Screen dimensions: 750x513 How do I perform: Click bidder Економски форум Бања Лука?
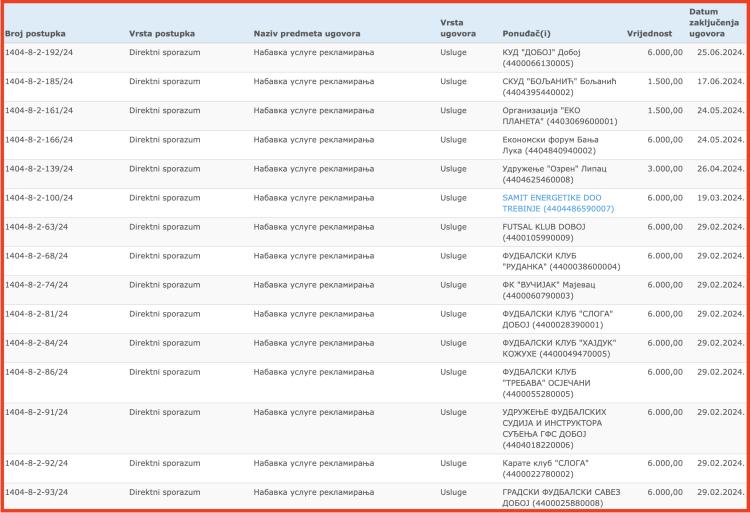click(551, 145)
